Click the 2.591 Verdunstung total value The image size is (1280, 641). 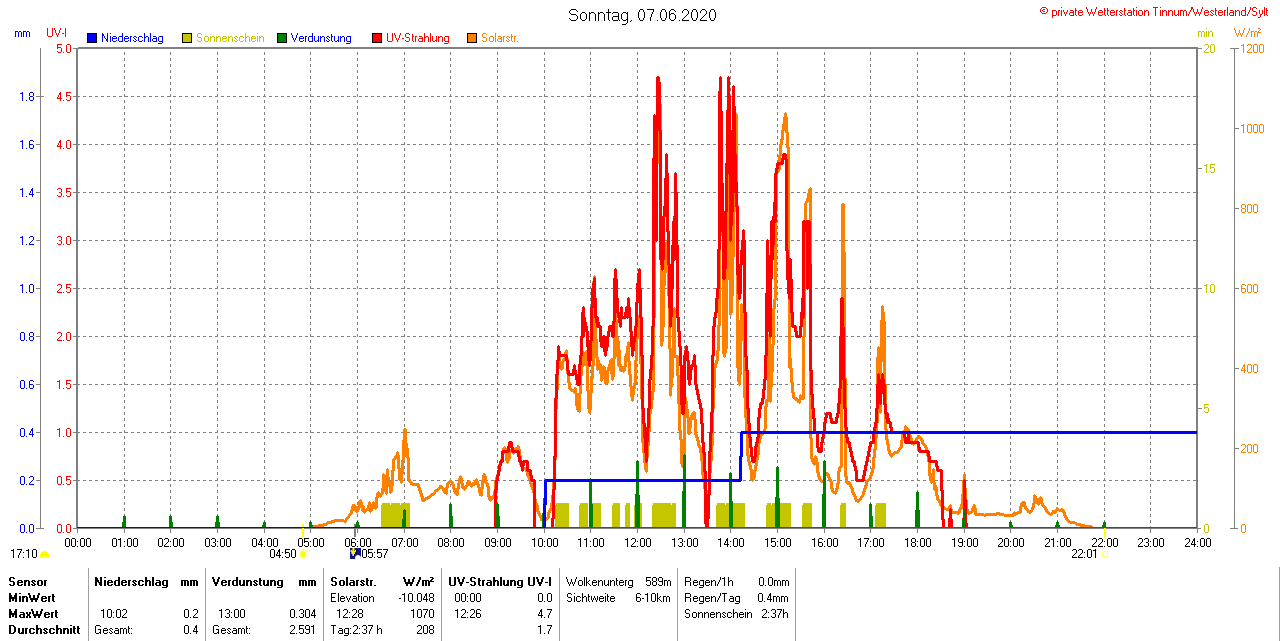click(304, 630)
